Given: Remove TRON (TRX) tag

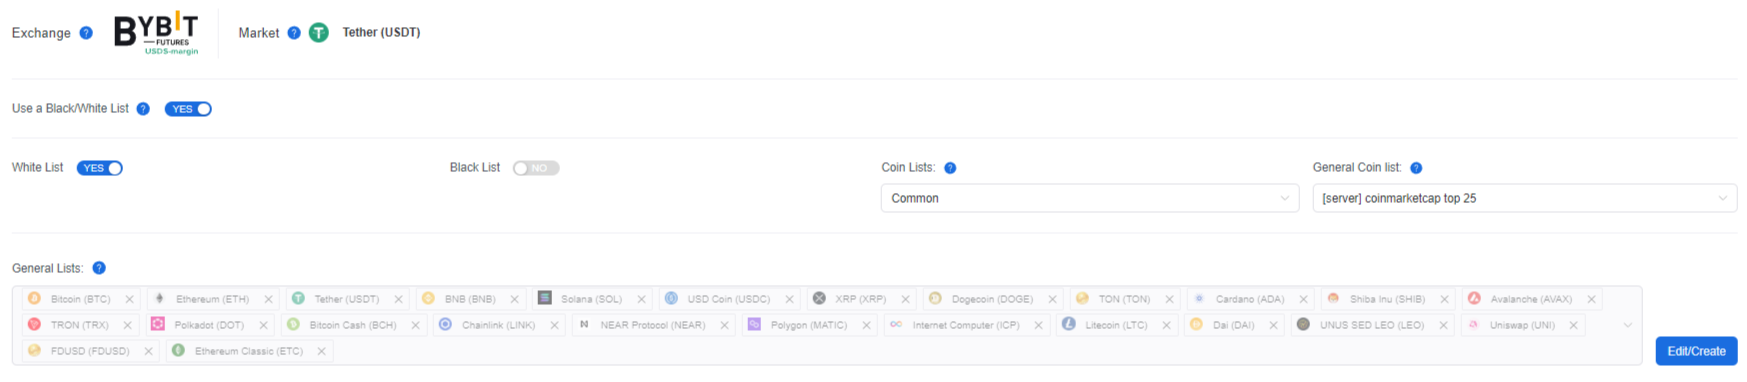Looking at the screenshot, I should (x=127, y=325).
